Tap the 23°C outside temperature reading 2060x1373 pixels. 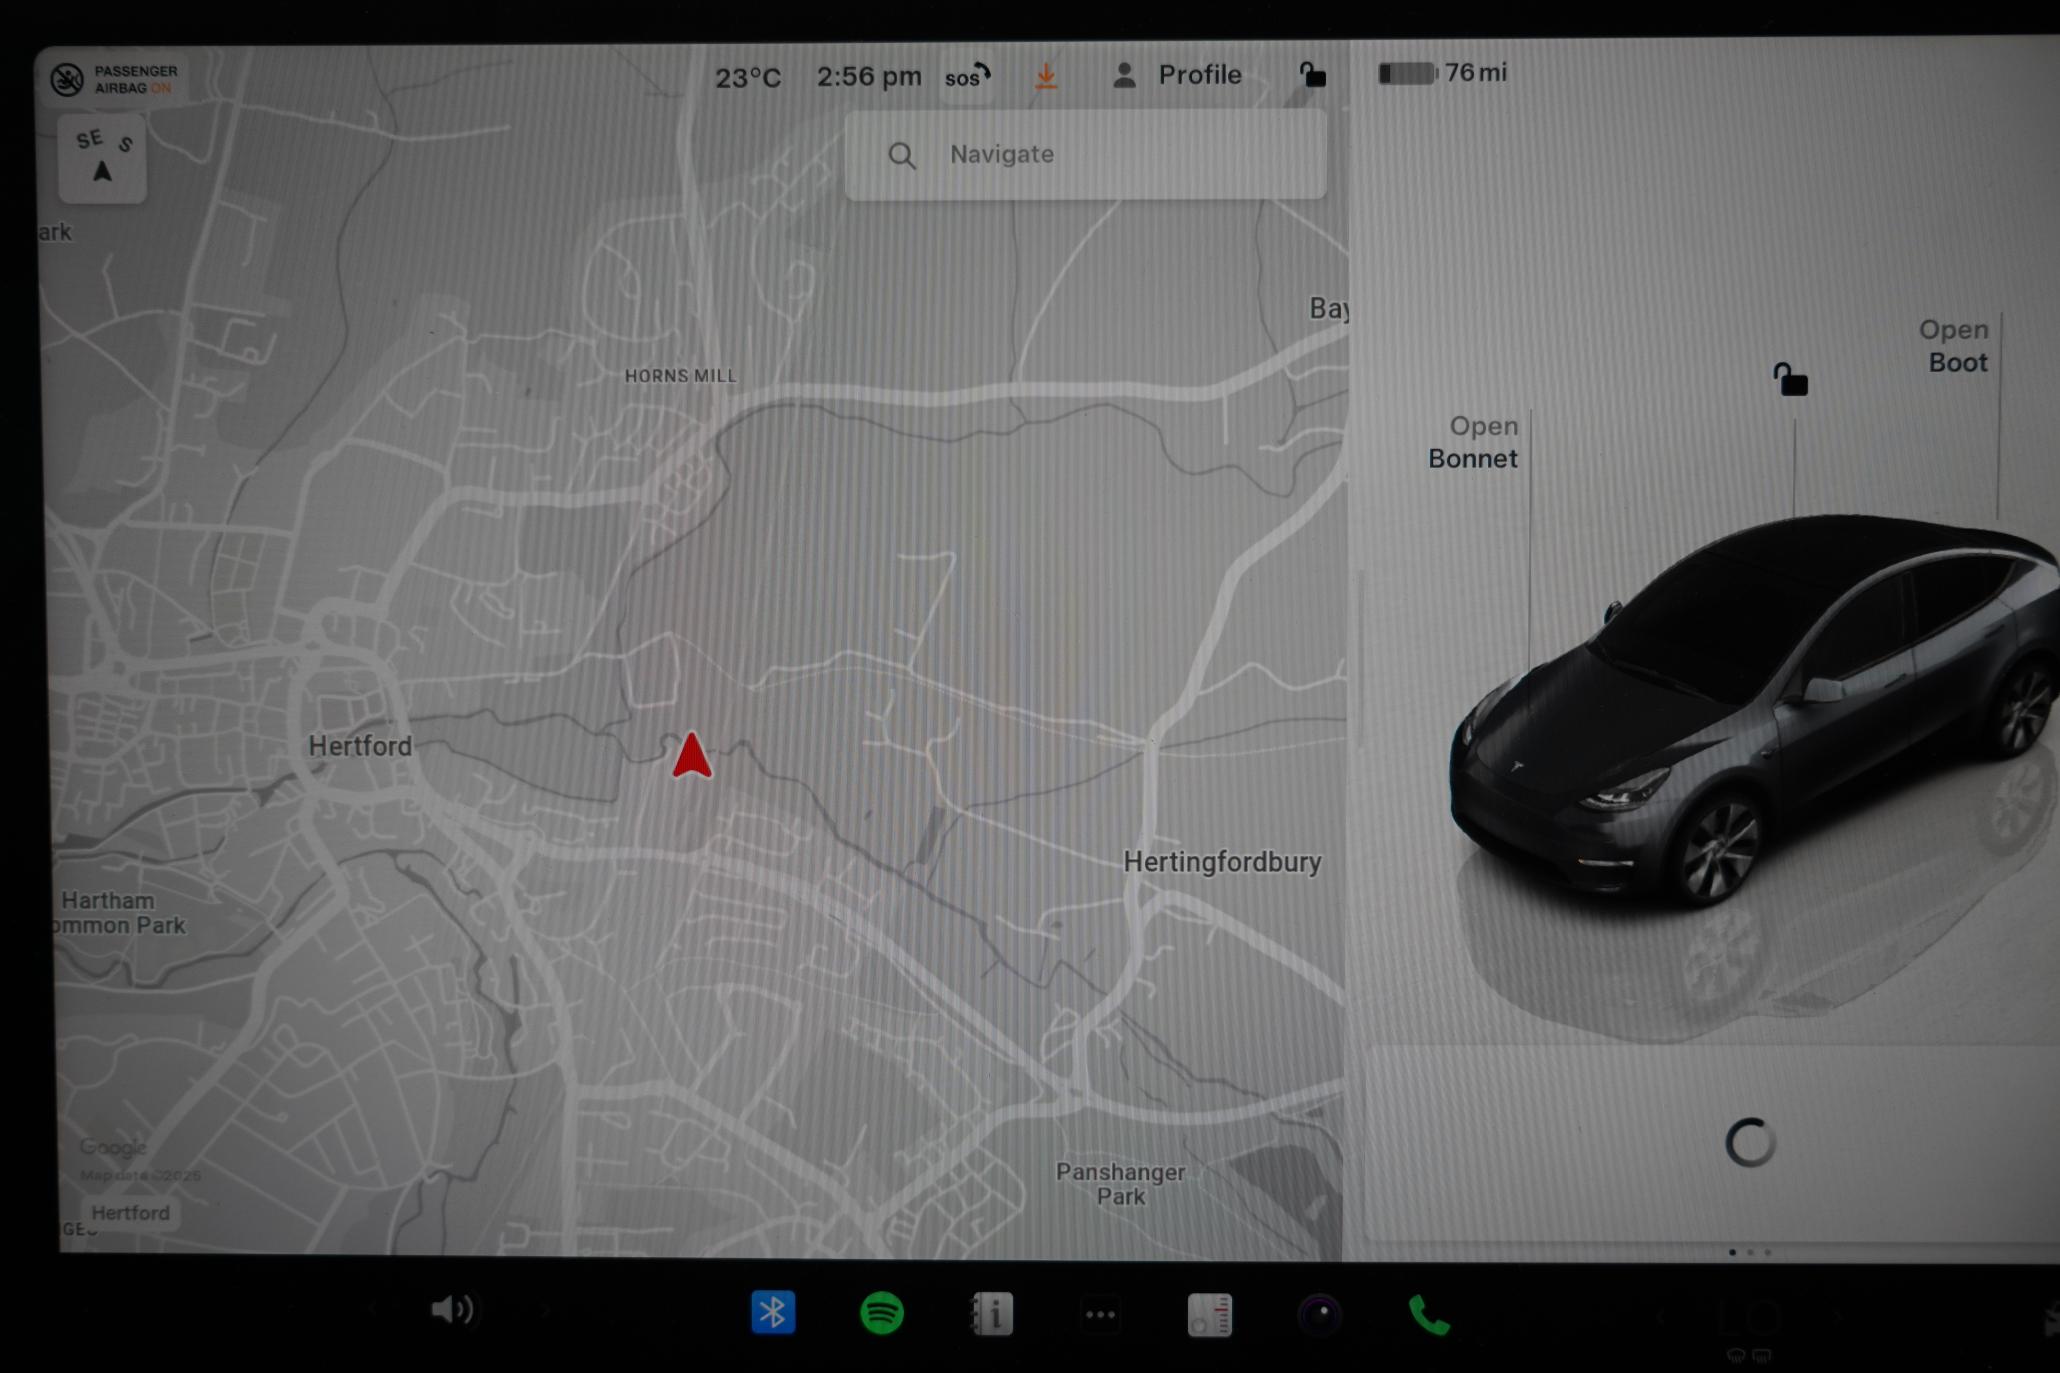(x=748, y=77)
